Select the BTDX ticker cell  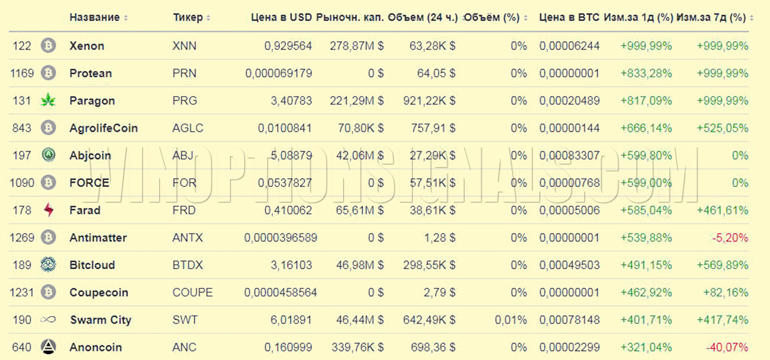[x=187, y=266]
